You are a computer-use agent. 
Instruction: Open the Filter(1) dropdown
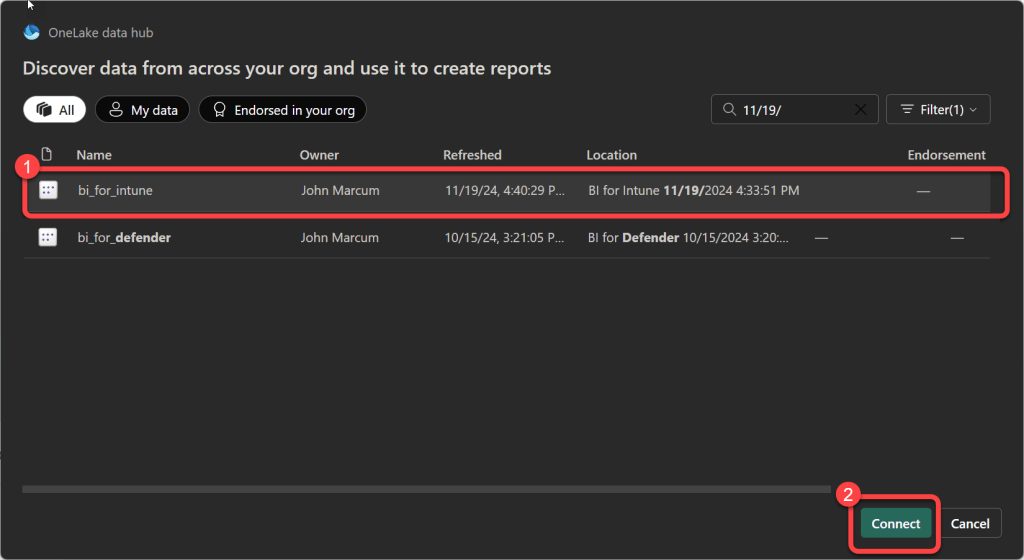click(x=938, y=110)
